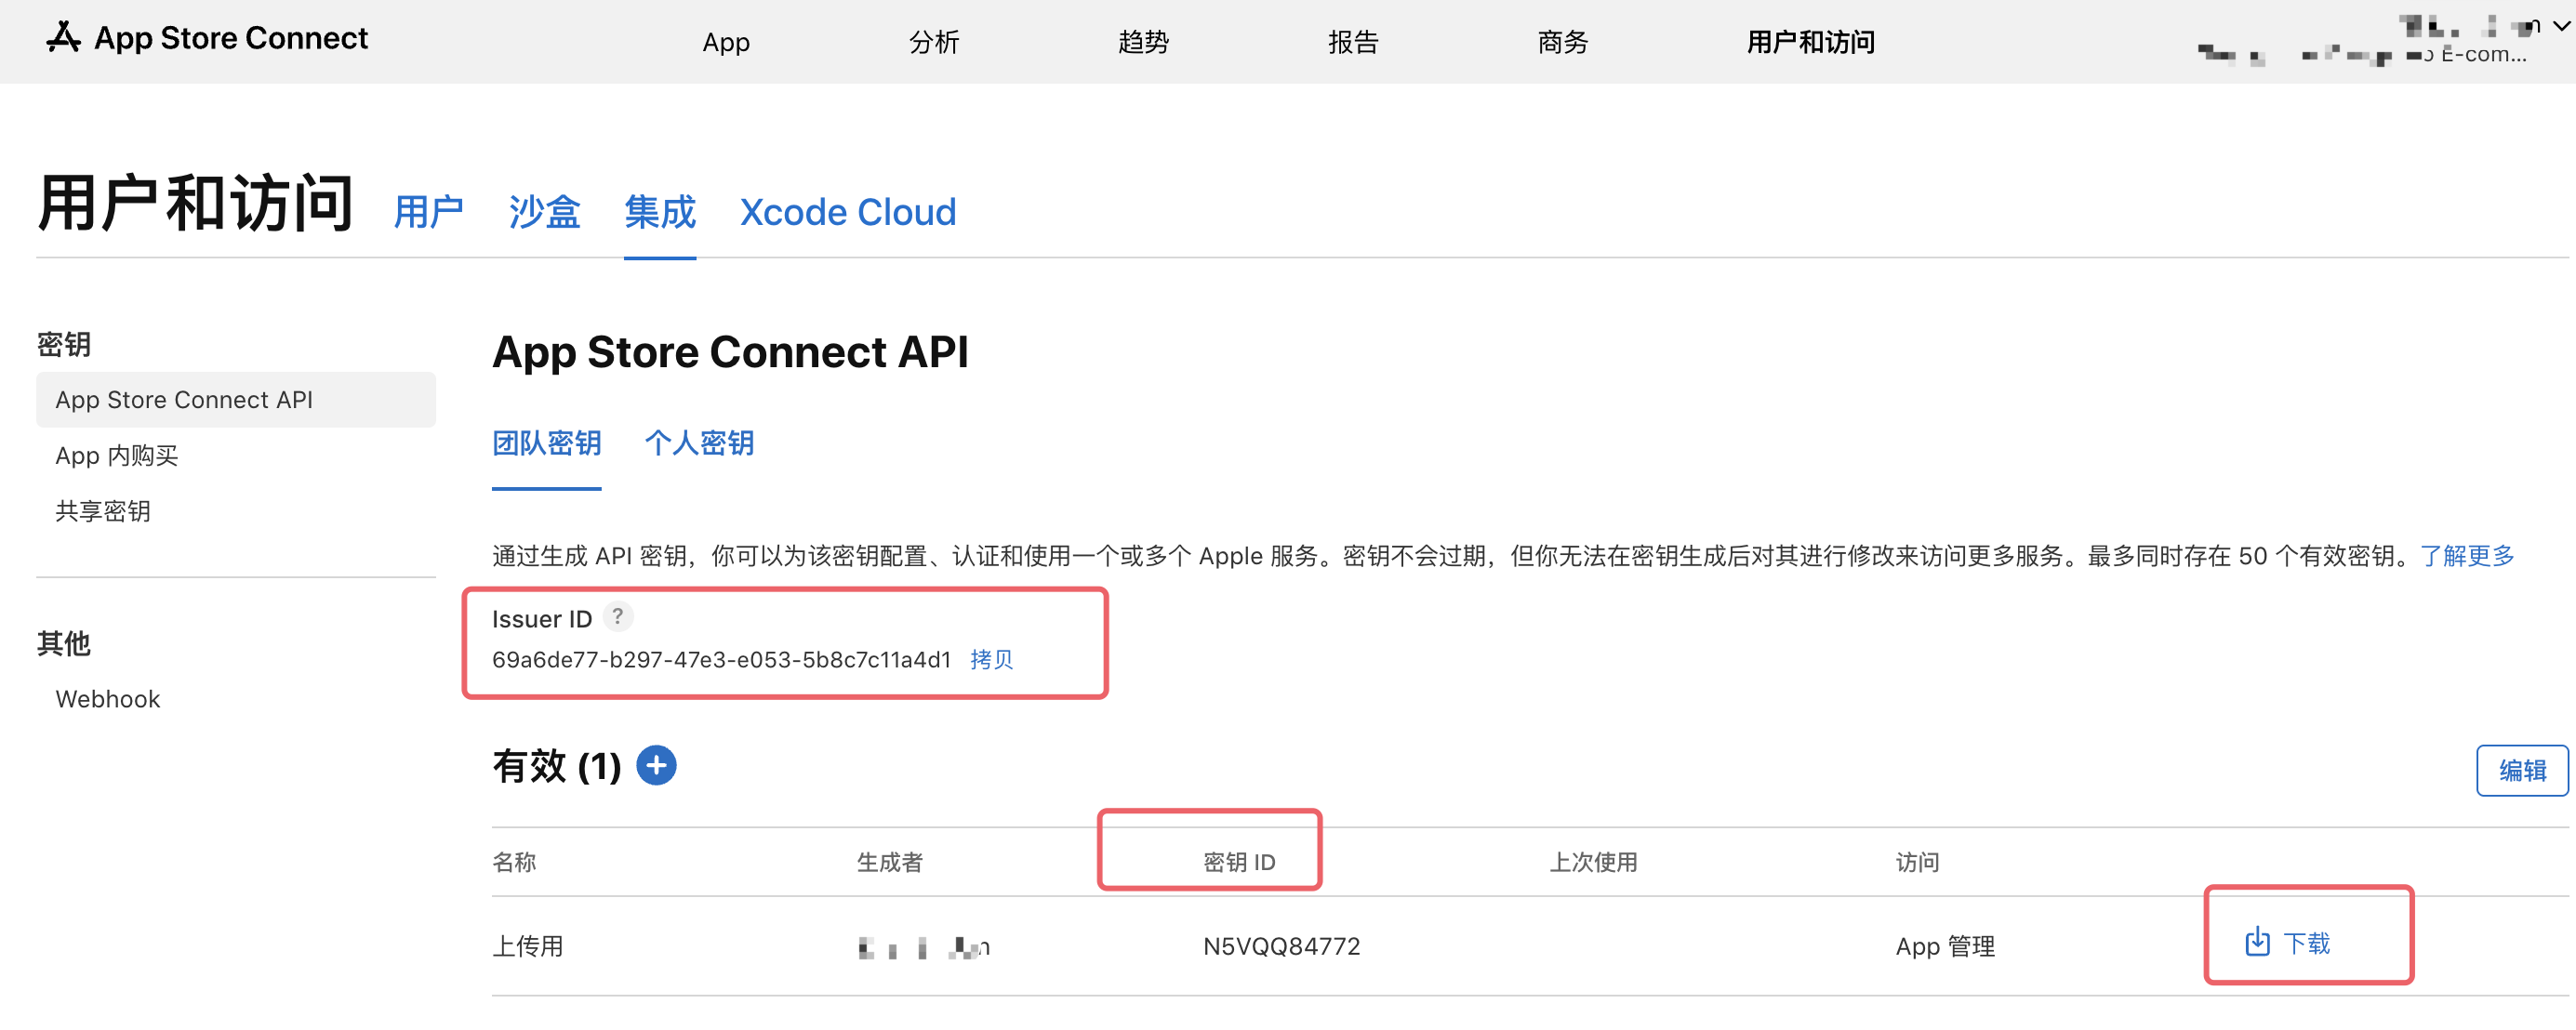Open 共享密钥 in the sidebar
The image size is (2576, 1030).
pyautogui.click(x=103, y=511)
